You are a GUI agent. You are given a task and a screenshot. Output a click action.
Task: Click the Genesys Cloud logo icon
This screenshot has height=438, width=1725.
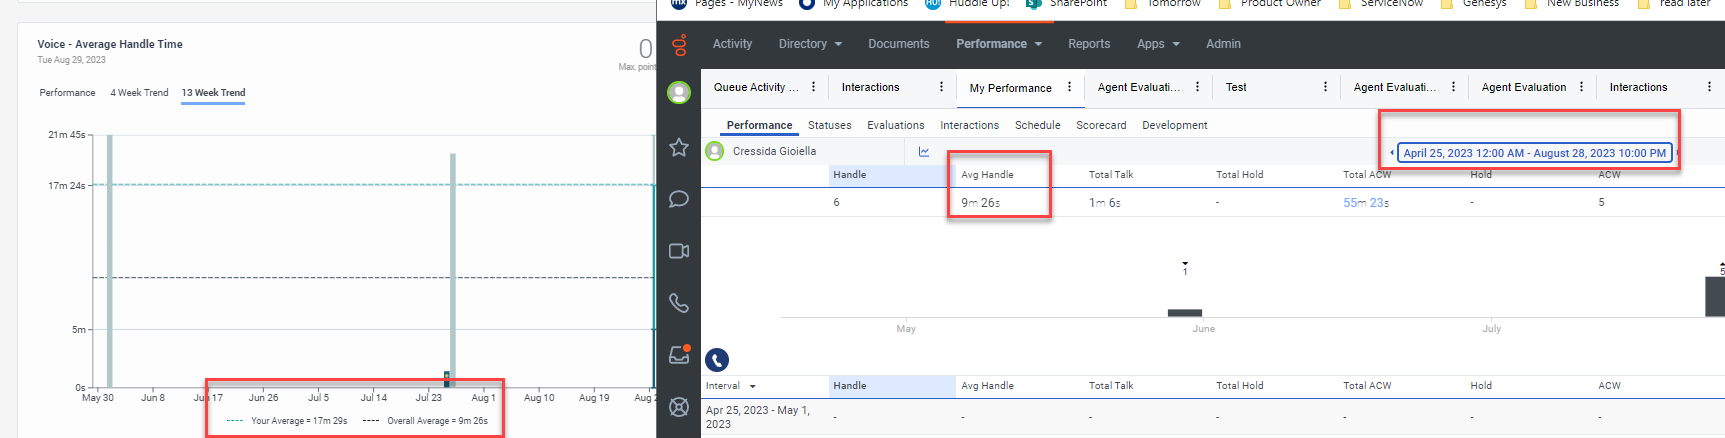click(x=679, y=44)
